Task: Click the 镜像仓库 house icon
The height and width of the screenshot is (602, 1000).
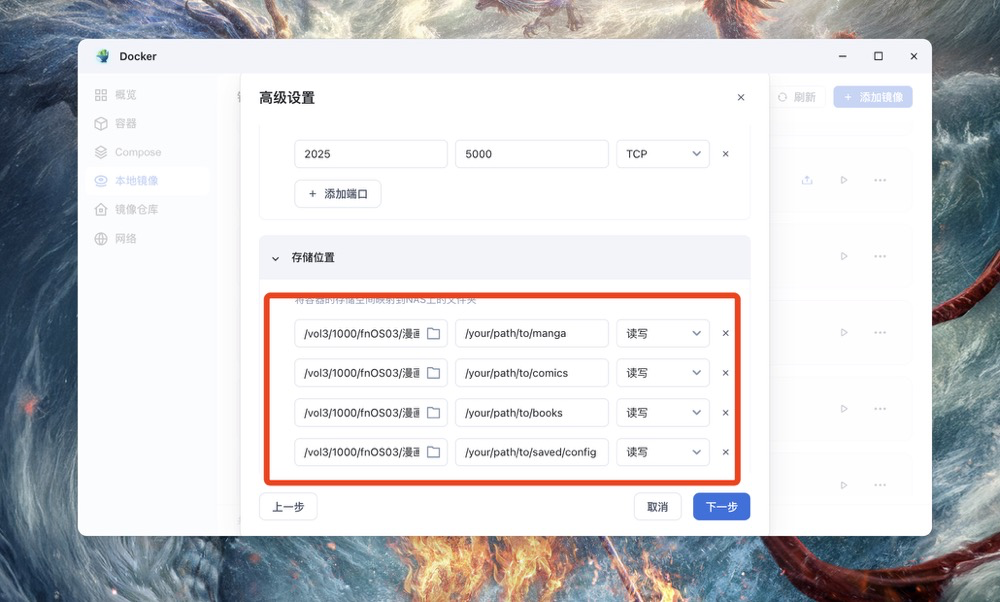Action: [x=101, y=210]
